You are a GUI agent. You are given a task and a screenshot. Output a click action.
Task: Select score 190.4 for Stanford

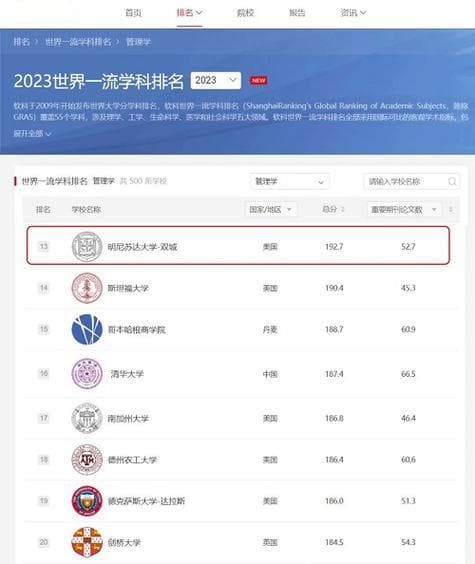coord(334,288)
